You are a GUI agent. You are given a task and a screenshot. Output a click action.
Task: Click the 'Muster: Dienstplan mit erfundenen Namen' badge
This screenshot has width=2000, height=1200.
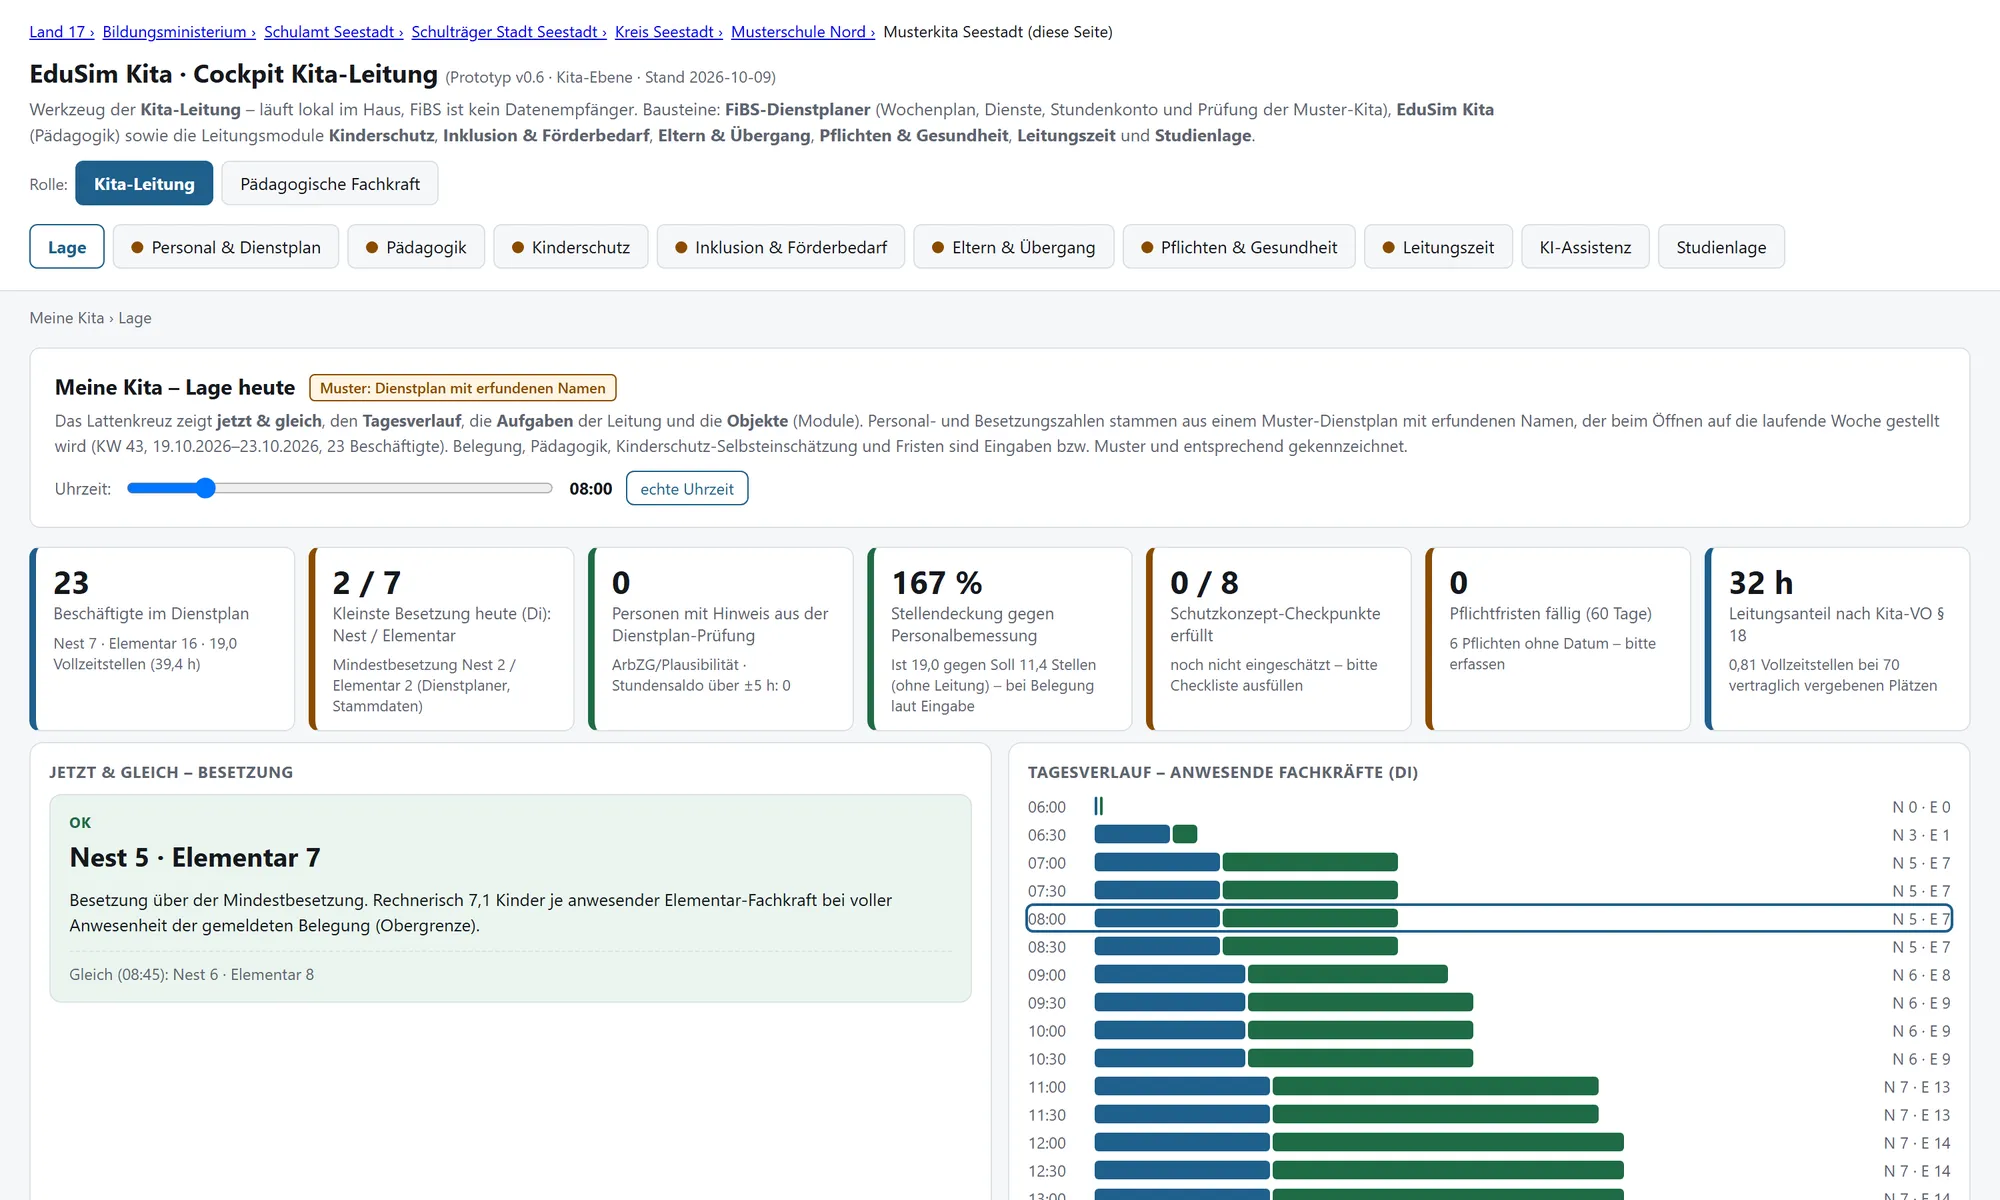[463, 388]
